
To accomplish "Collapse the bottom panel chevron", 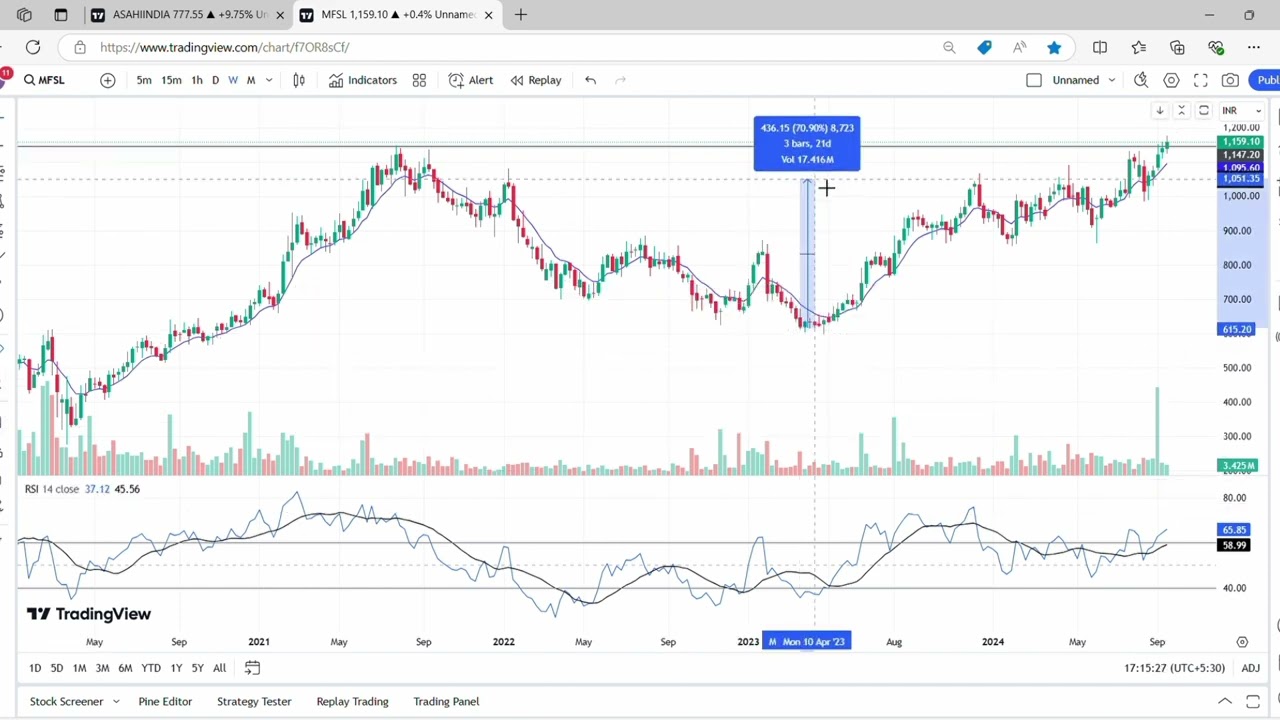I will (1224, 702).
